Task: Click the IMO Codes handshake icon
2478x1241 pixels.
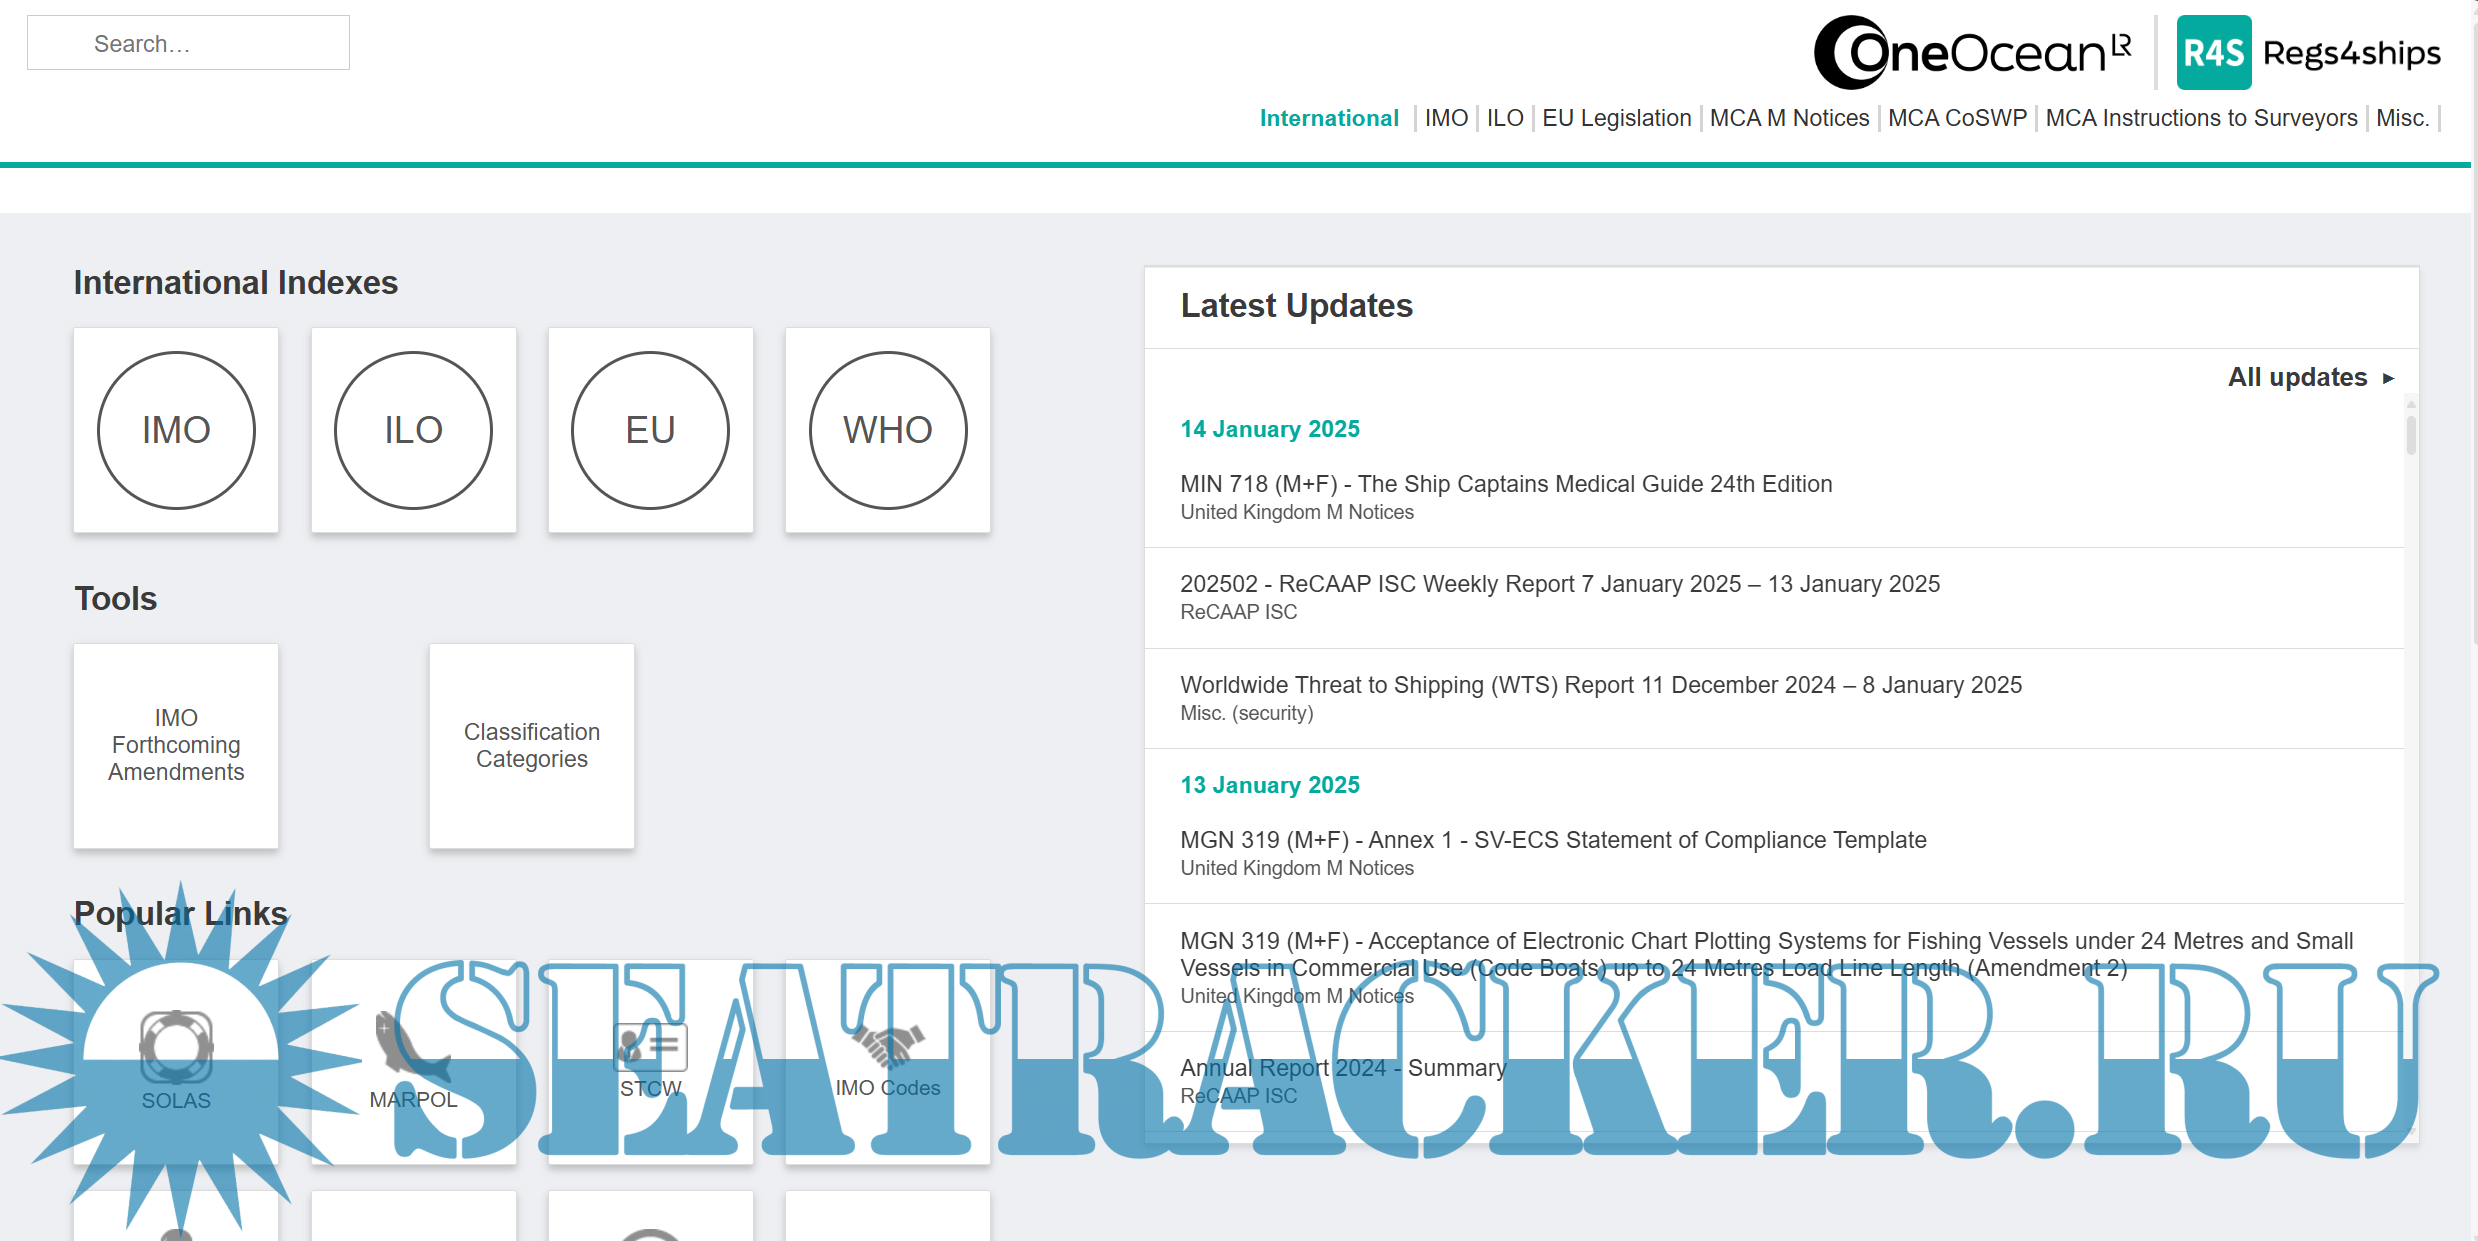Action: (x=888, y=1045)
